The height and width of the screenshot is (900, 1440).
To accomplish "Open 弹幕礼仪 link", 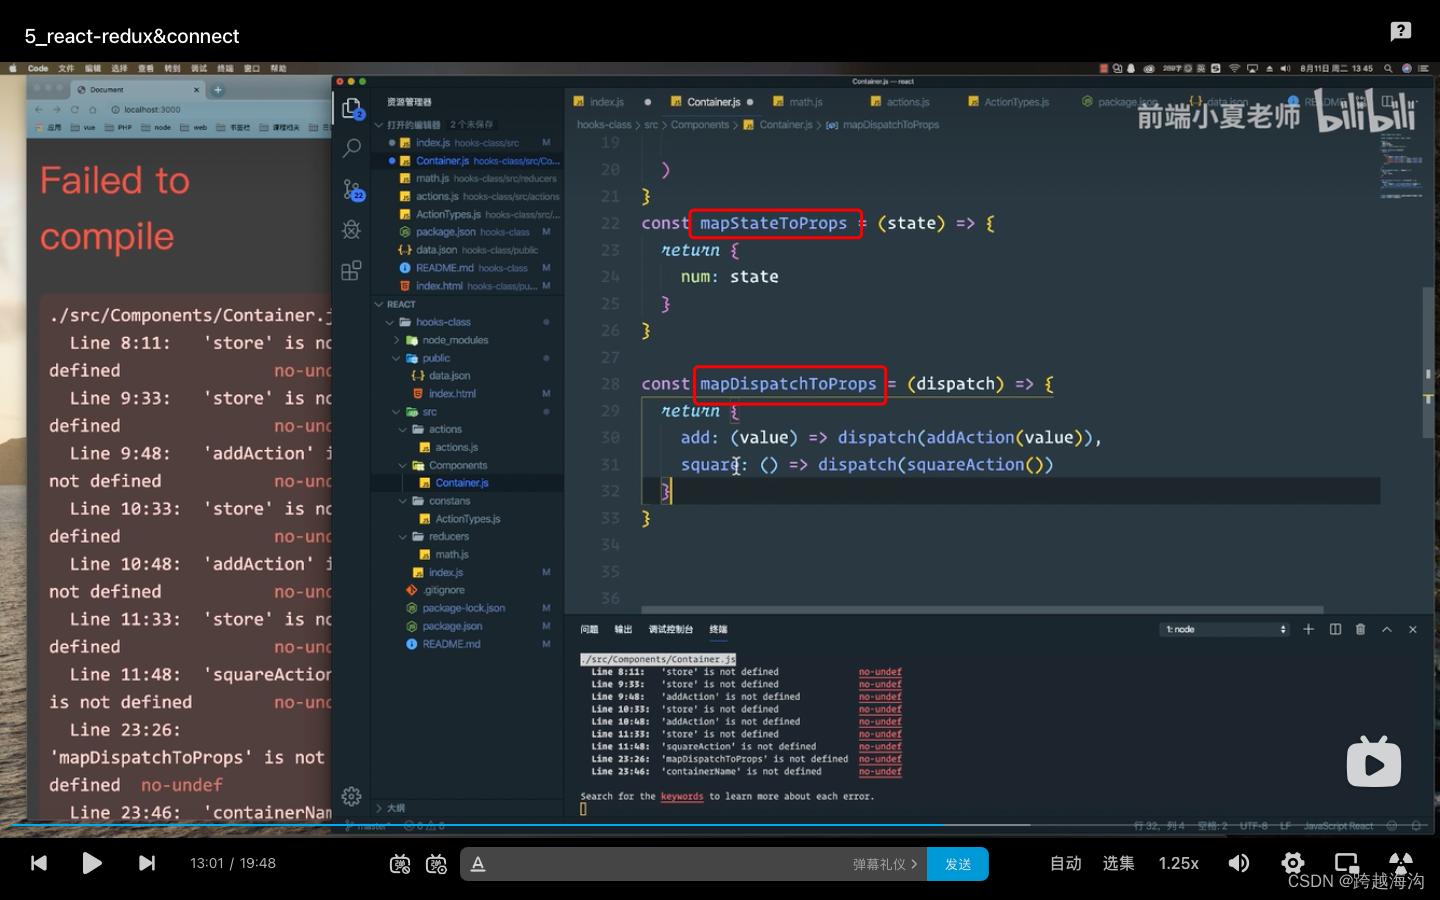I will [884, 864].
